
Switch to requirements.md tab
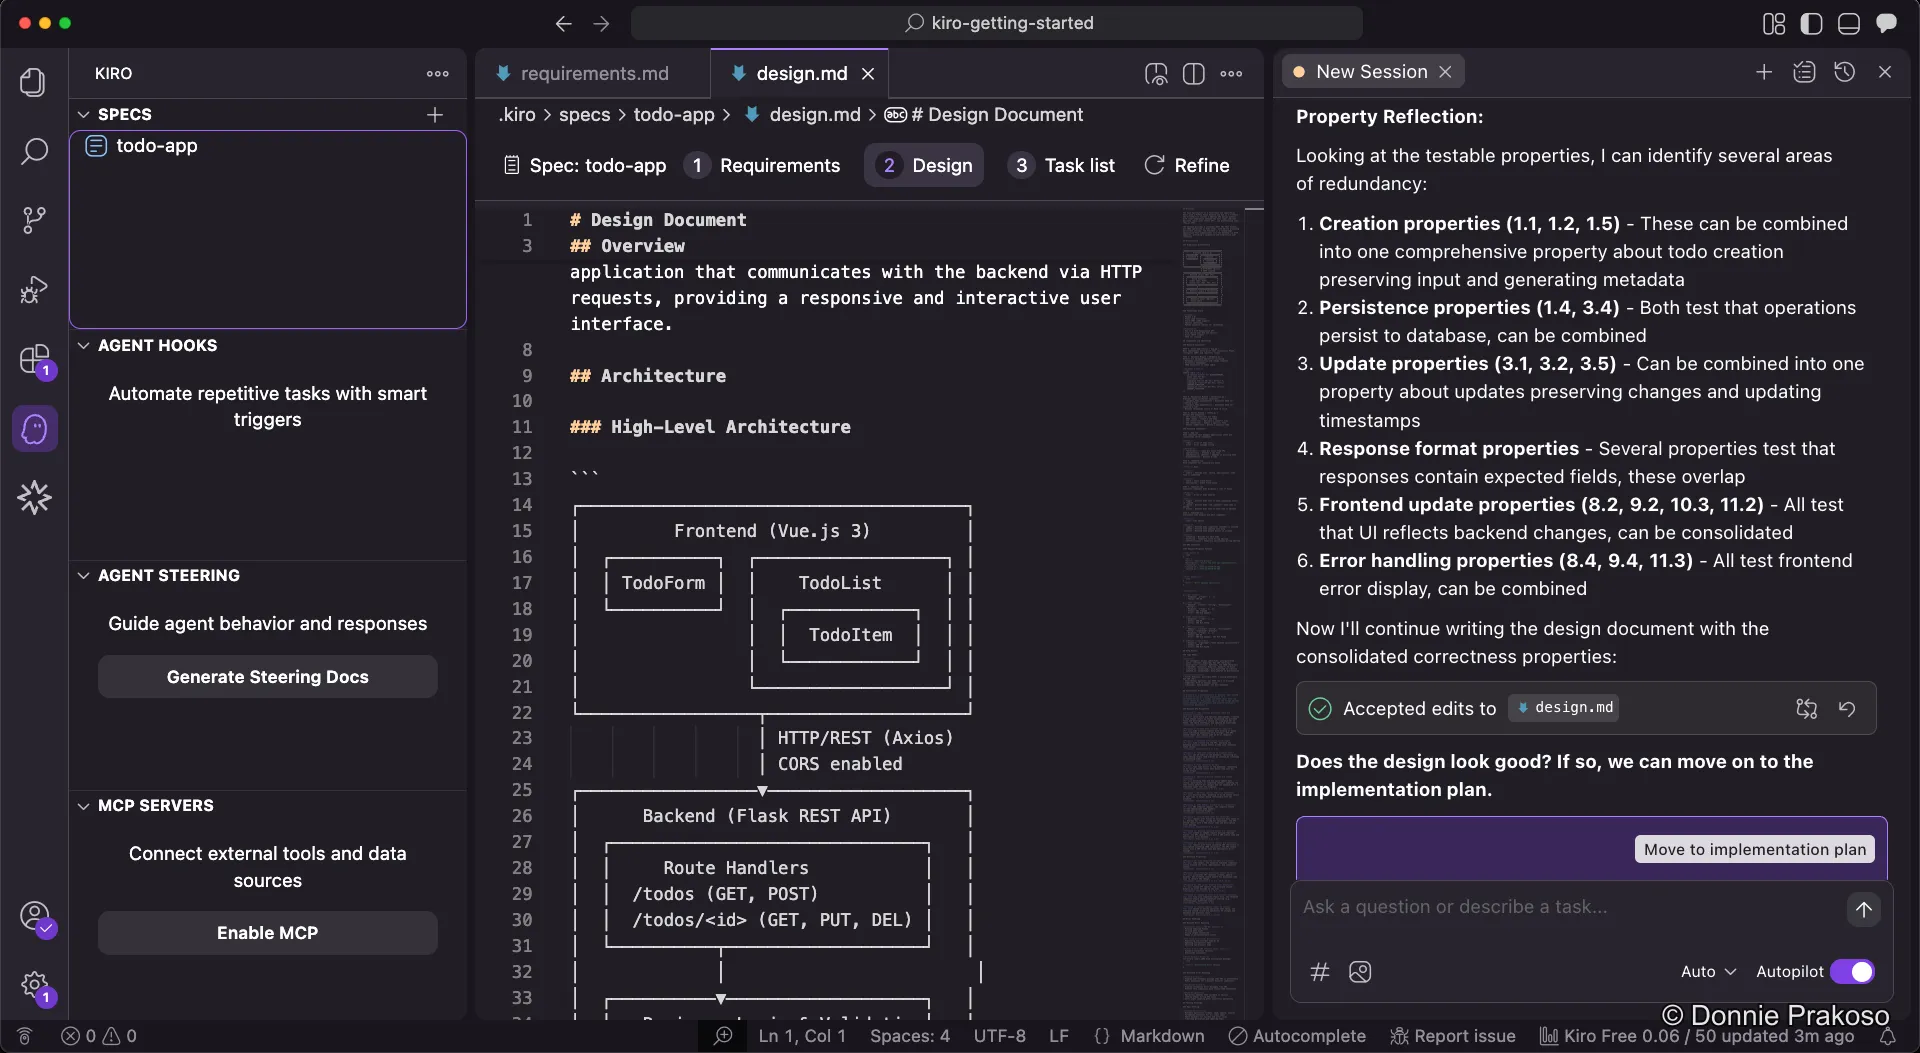(594, 74)
